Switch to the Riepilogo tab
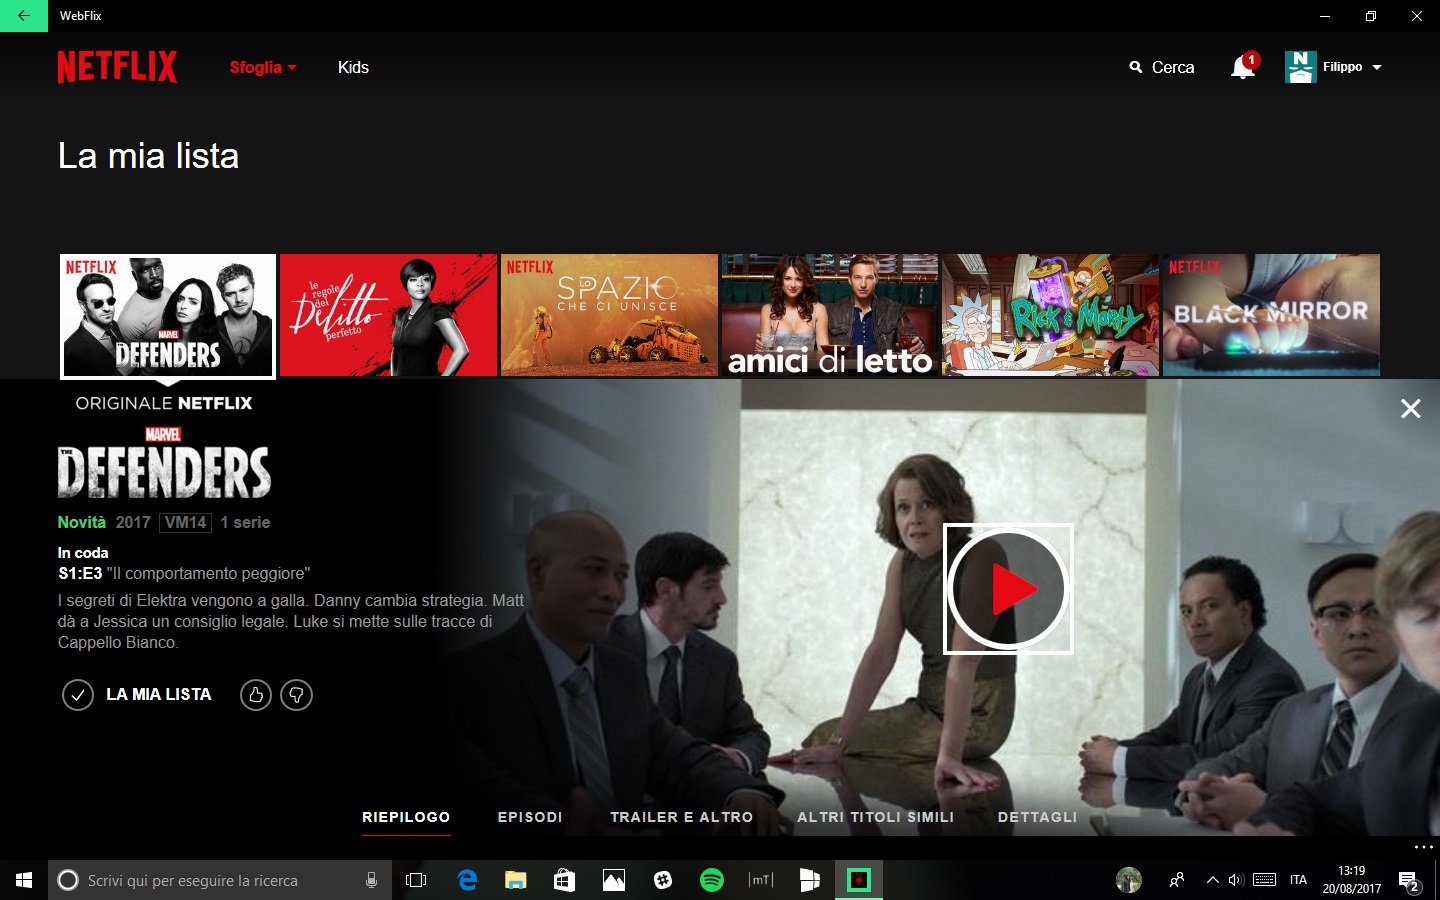This screenshot has width=1440, height=900. coord(406,817)
